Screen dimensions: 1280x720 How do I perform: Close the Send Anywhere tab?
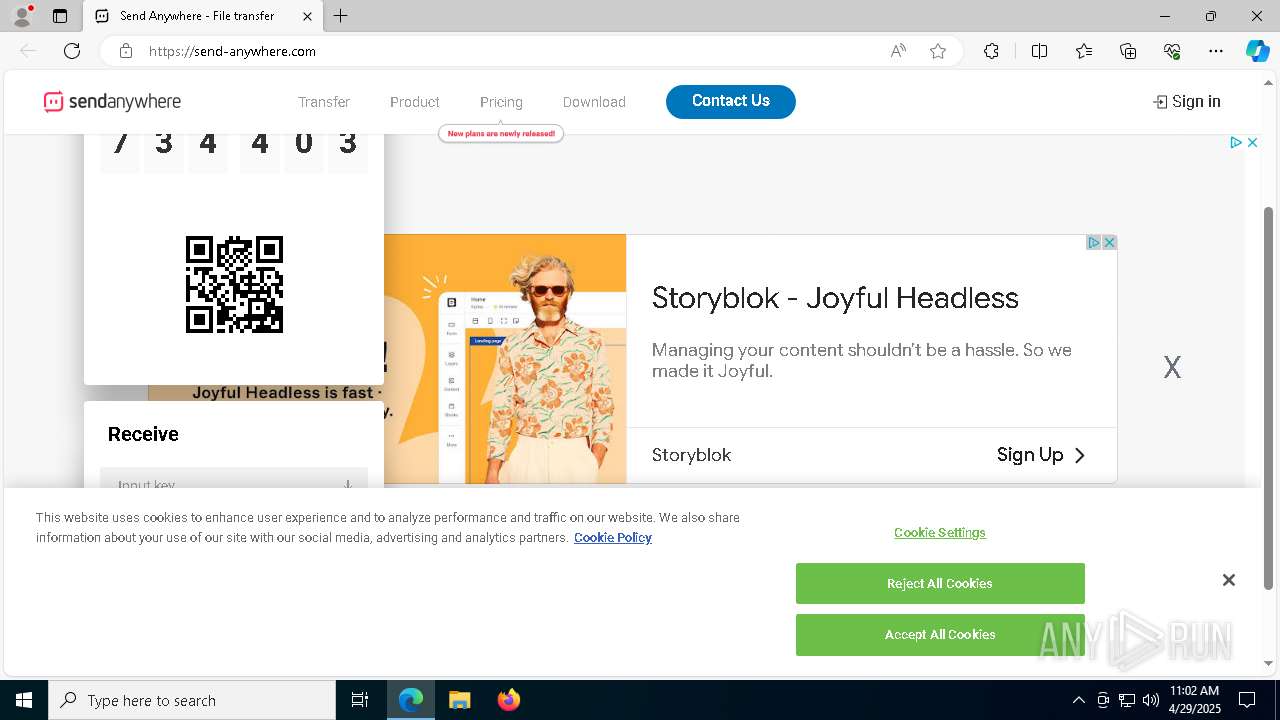pyautogui.click(x=307, y=16)
